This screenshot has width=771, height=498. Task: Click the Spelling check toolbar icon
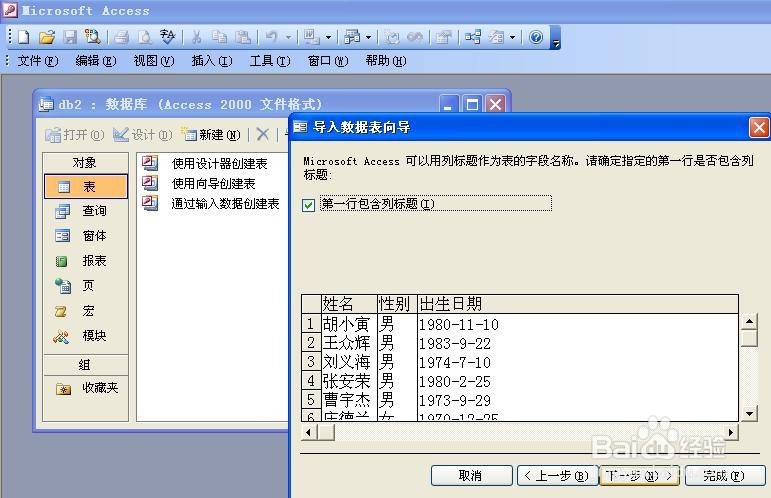tap(167, 37)
